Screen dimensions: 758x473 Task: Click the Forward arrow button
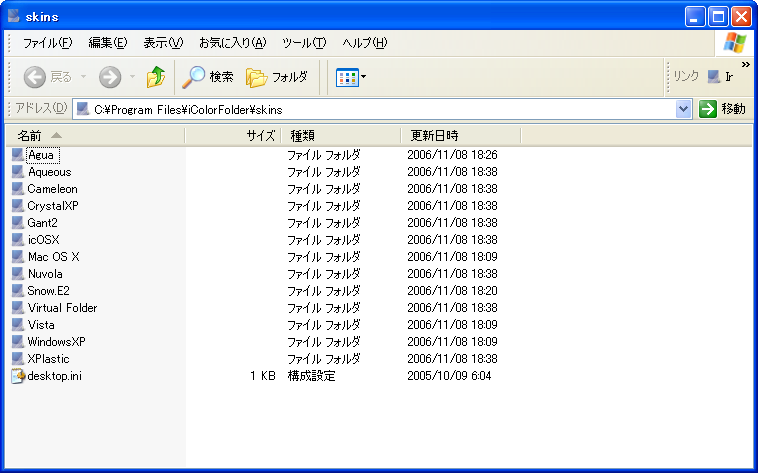coord(110,77)
